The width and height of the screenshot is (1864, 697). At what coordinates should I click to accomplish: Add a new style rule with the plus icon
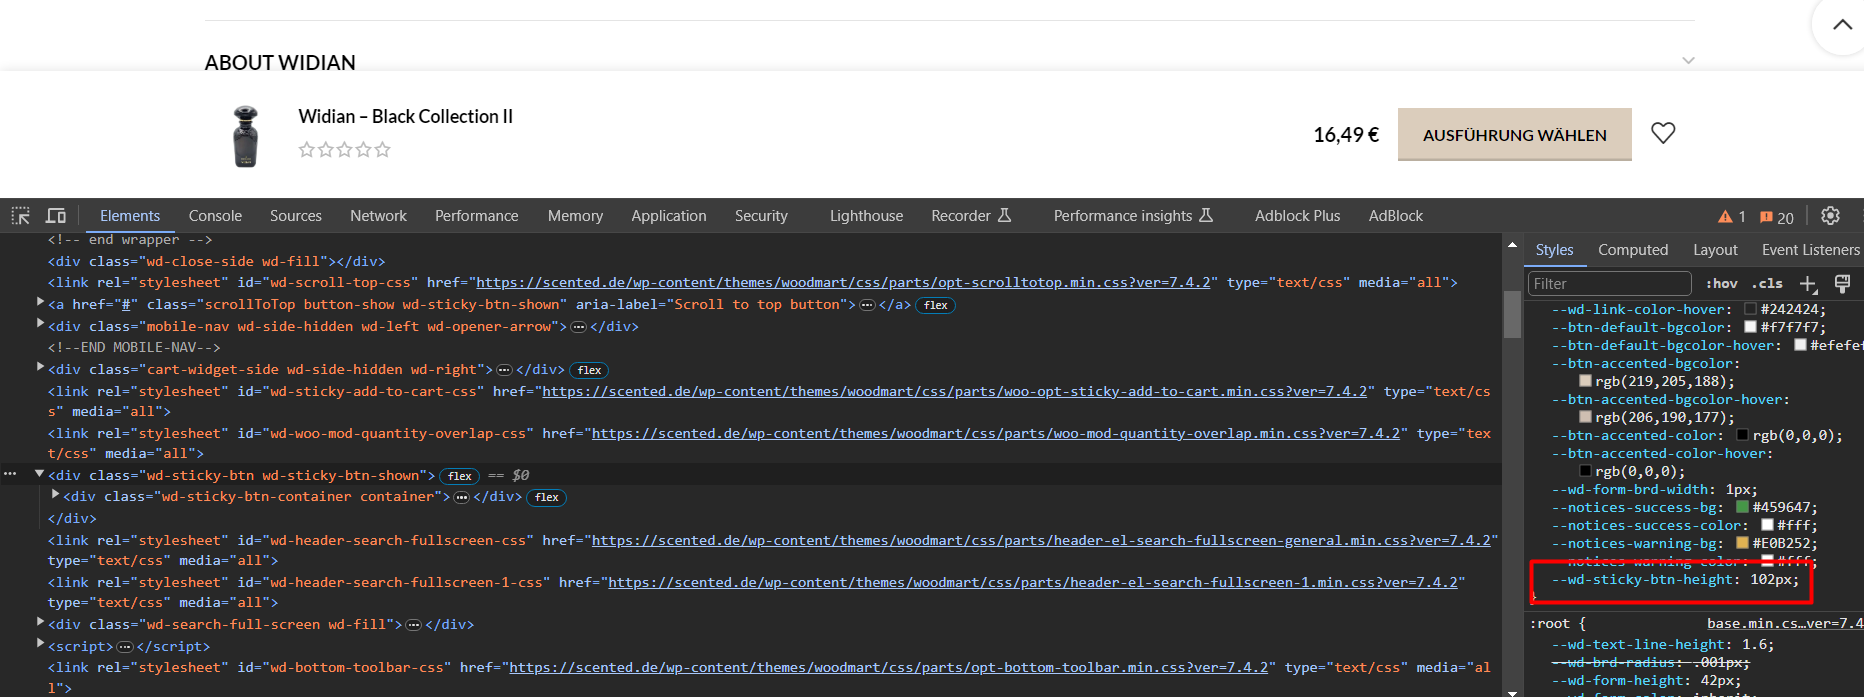tap(1808, 284)
